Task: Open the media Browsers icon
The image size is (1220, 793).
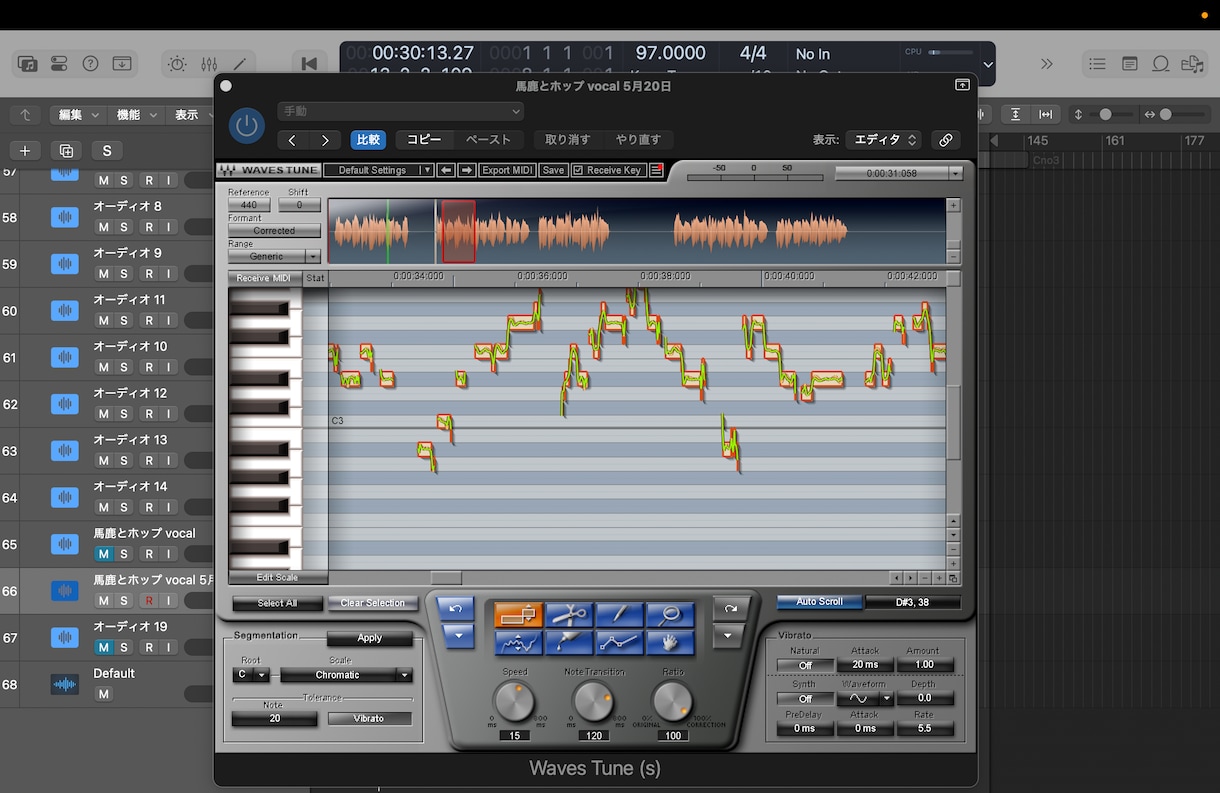Action: (x=1192, y=63)
